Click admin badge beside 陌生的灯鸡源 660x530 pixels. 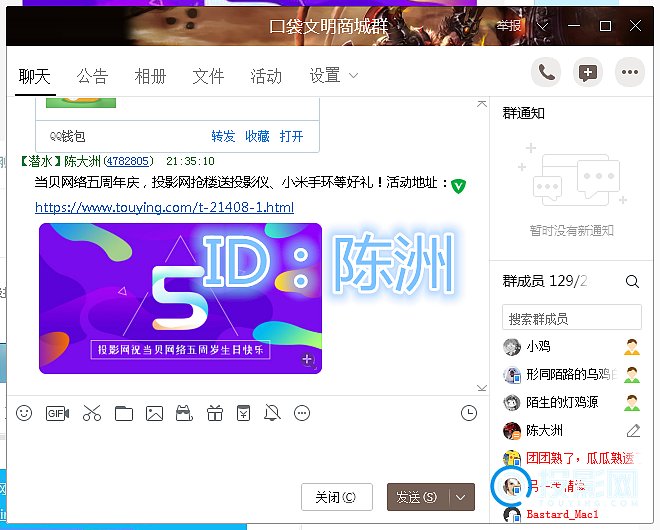click(632, 402)
